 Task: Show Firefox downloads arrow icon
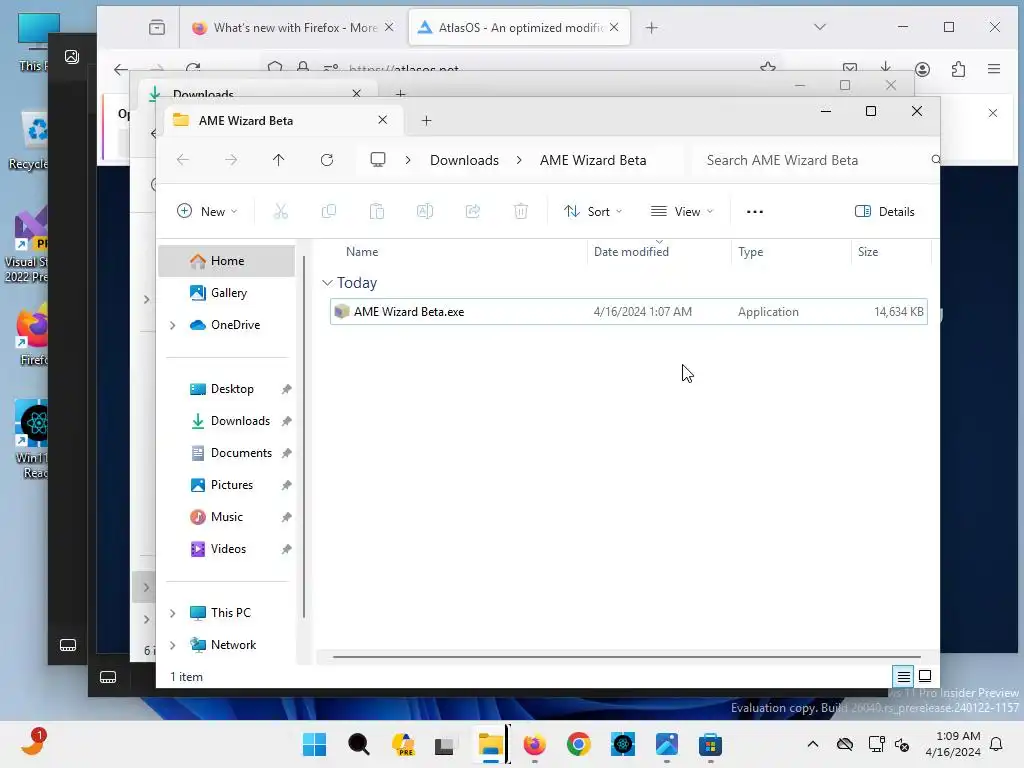pyautogui.click(x=886, y=67)
